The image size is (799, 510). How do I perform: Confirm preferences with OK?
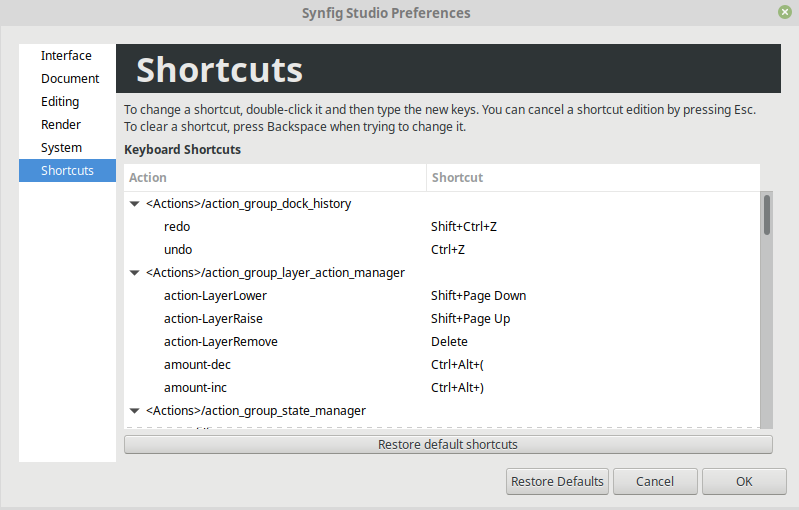(744, 481)
